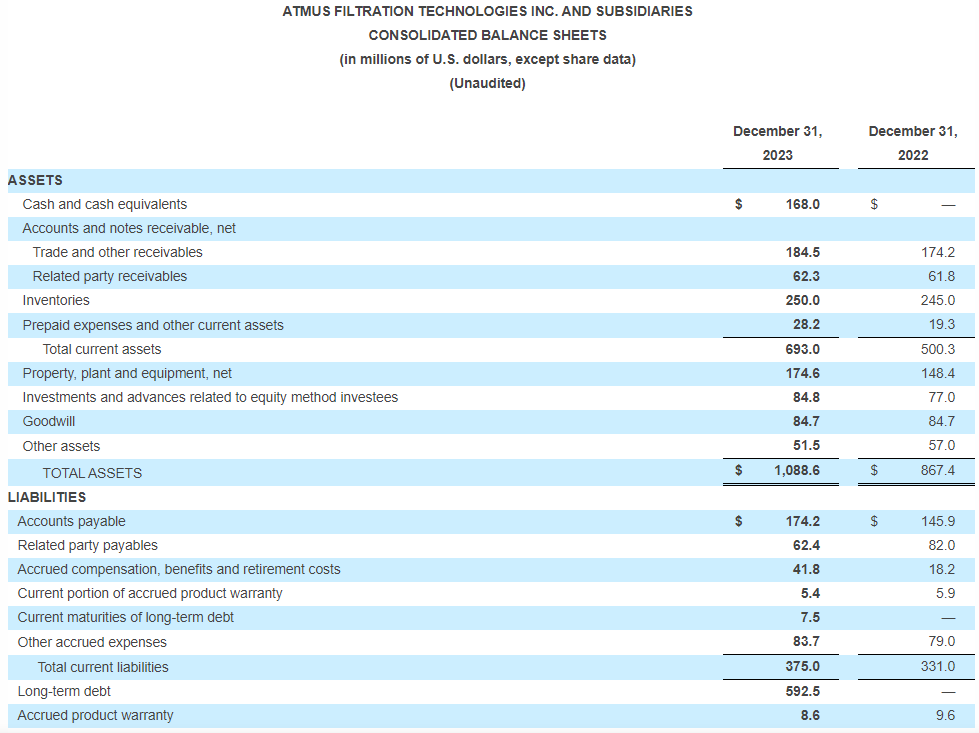The width and height of the screenshot is (979, 733).
Task: Select the value 8.6
Action: click(x=810, y=716)
